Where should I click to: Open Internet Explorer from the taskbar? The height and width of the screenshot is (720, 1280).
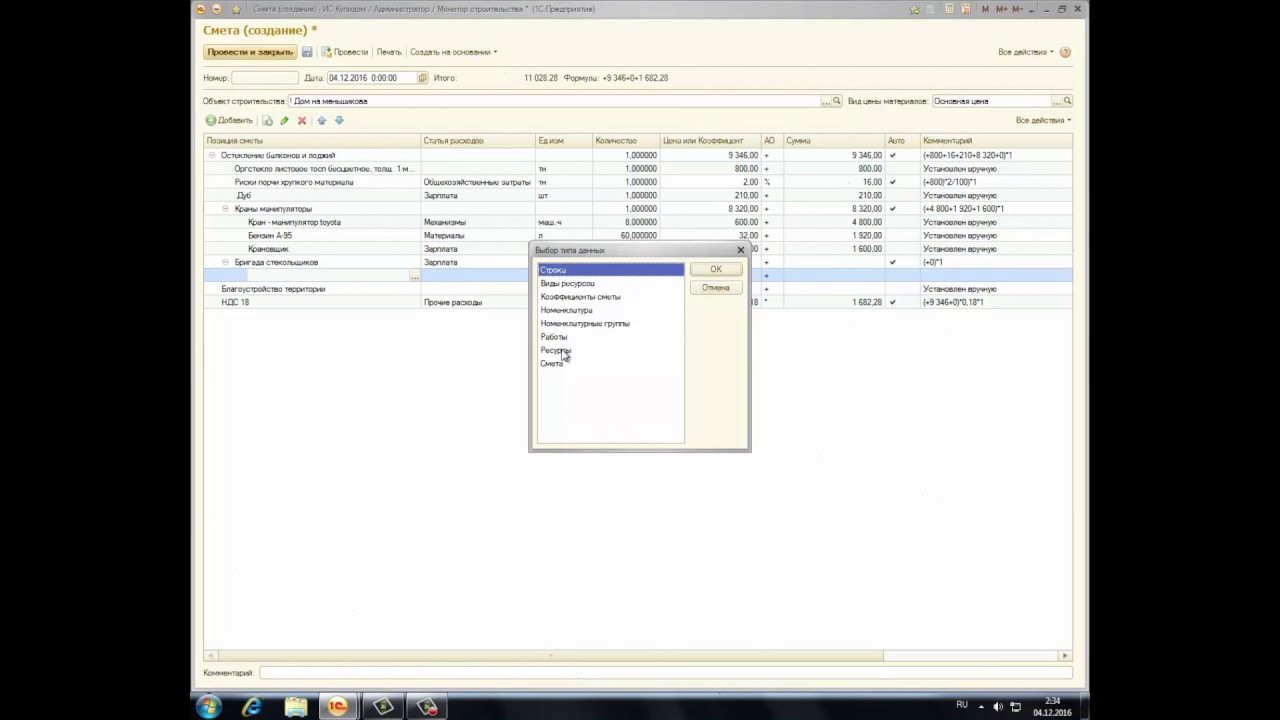coord(252,707)
